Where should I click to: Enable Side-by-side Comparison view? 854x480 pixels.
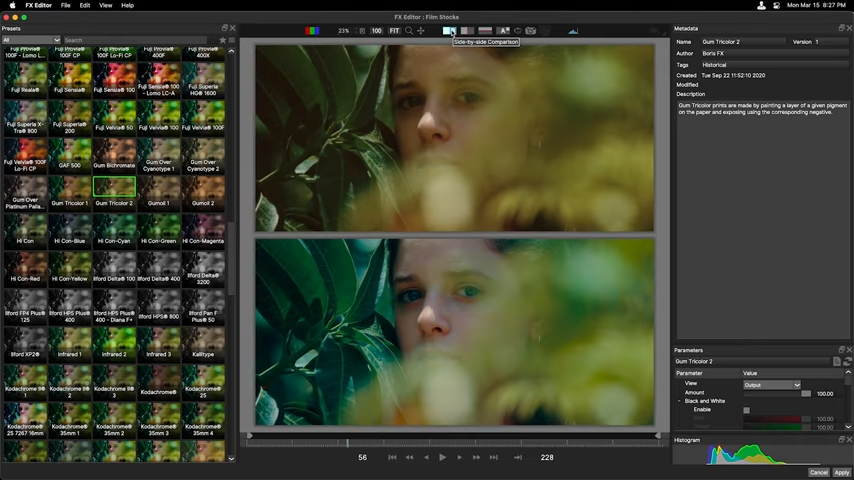[449, 31]
